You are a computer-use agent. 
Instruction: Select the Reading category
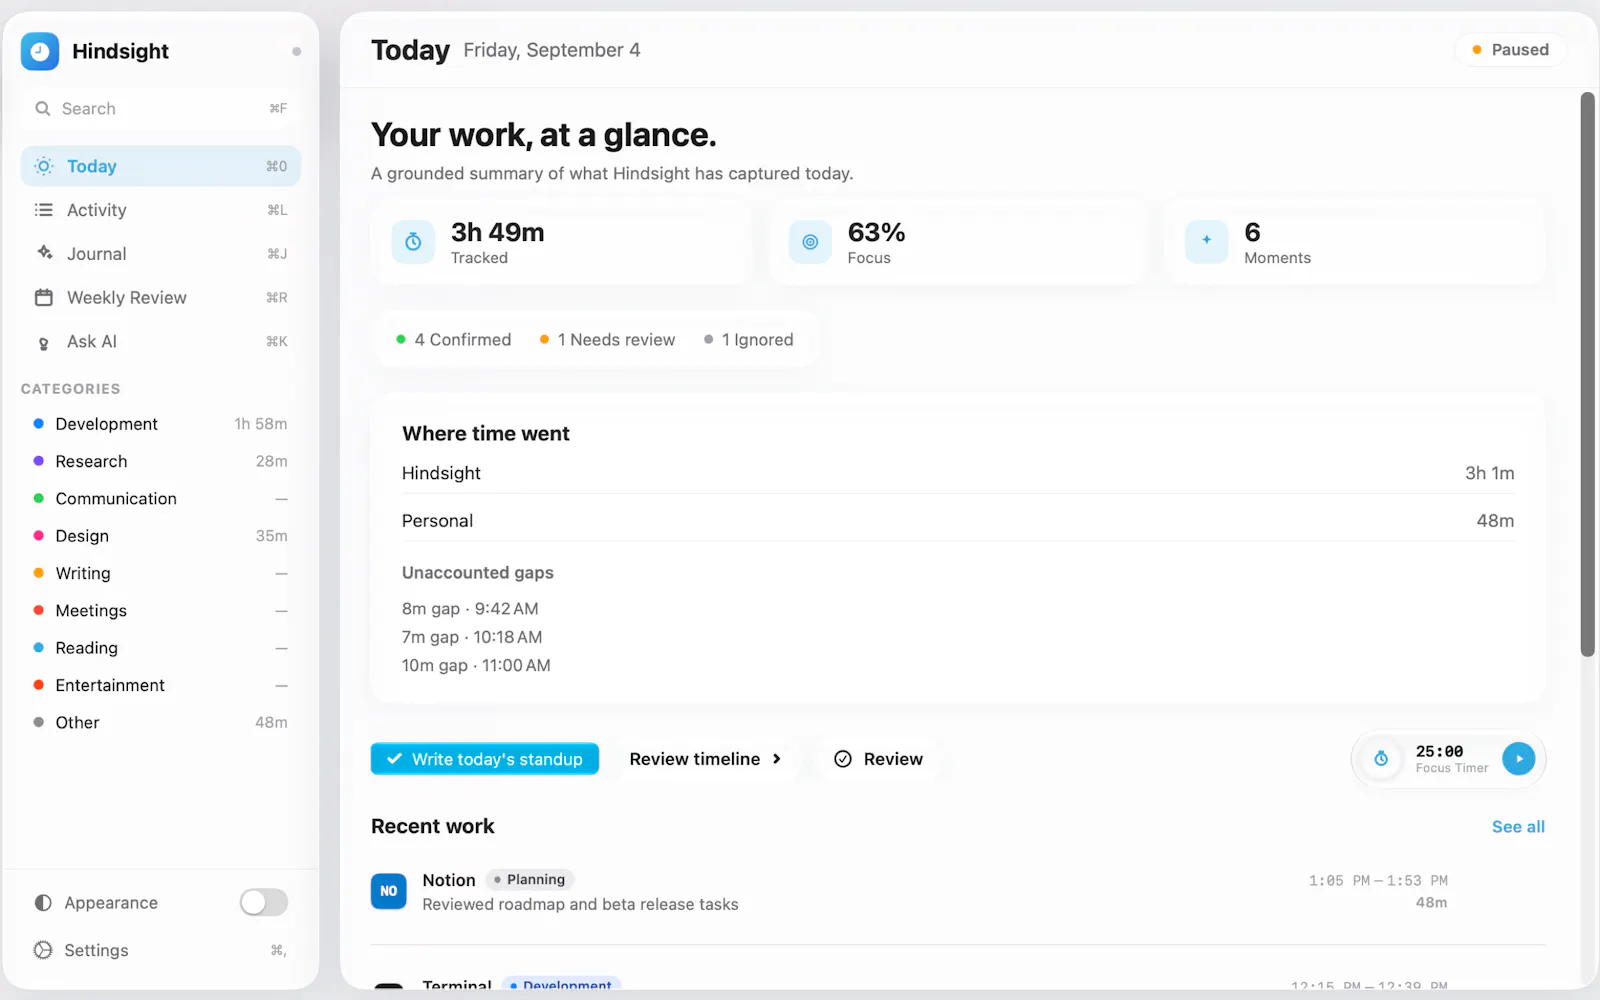click(x=161, y=648)
